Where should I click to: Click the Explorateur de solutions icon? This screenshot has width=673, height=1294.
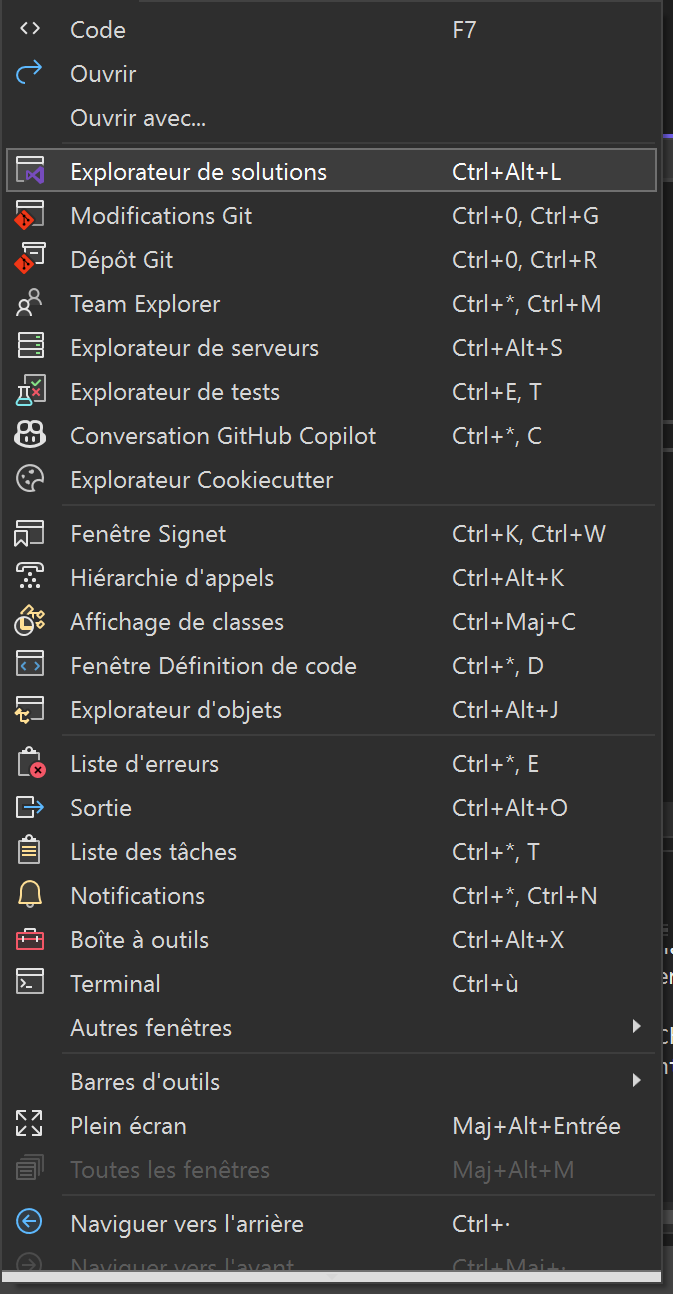coord(30,172)
